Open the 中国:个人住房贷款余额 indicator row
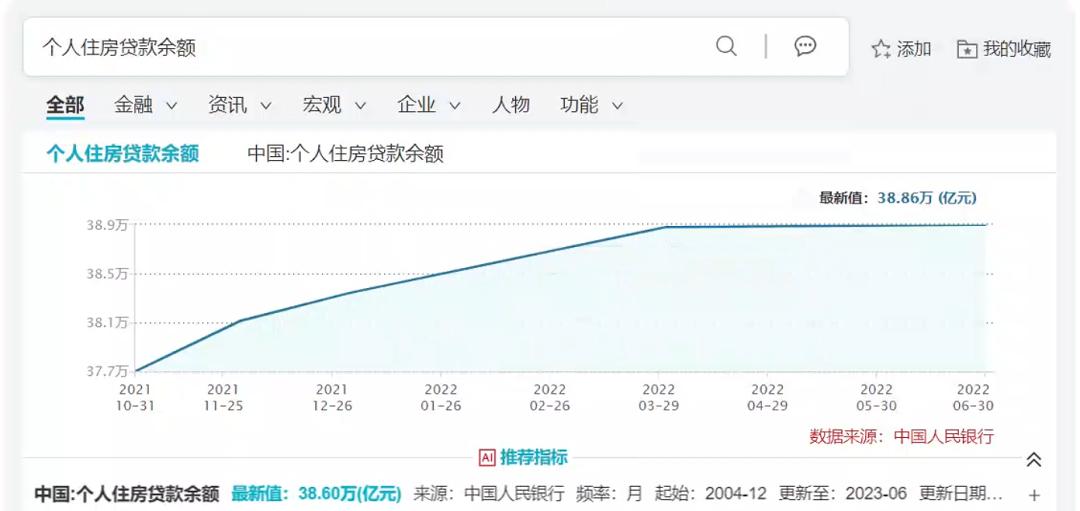This screenshot has height=511, width=1080. [537, 494]
